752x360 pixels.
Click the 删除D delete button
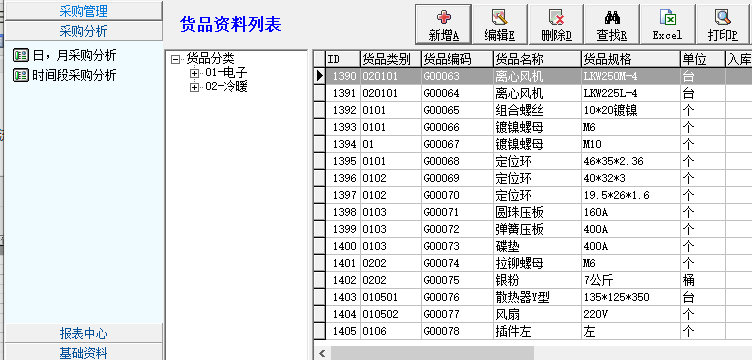555,24
